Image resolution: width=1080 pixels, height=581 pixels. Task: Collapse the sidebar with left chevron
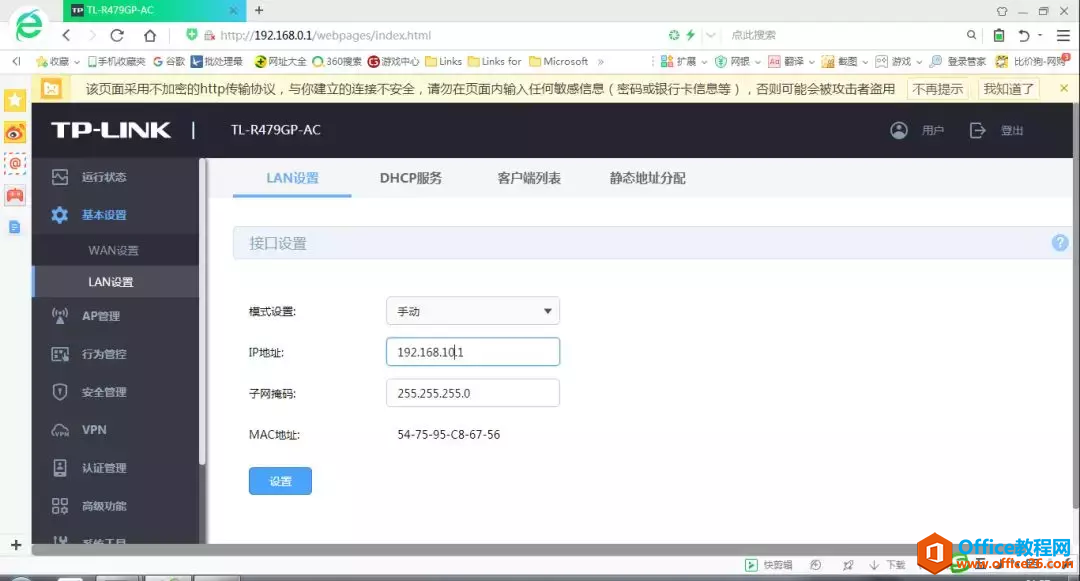pyautogui.click(x=16, y=62)
